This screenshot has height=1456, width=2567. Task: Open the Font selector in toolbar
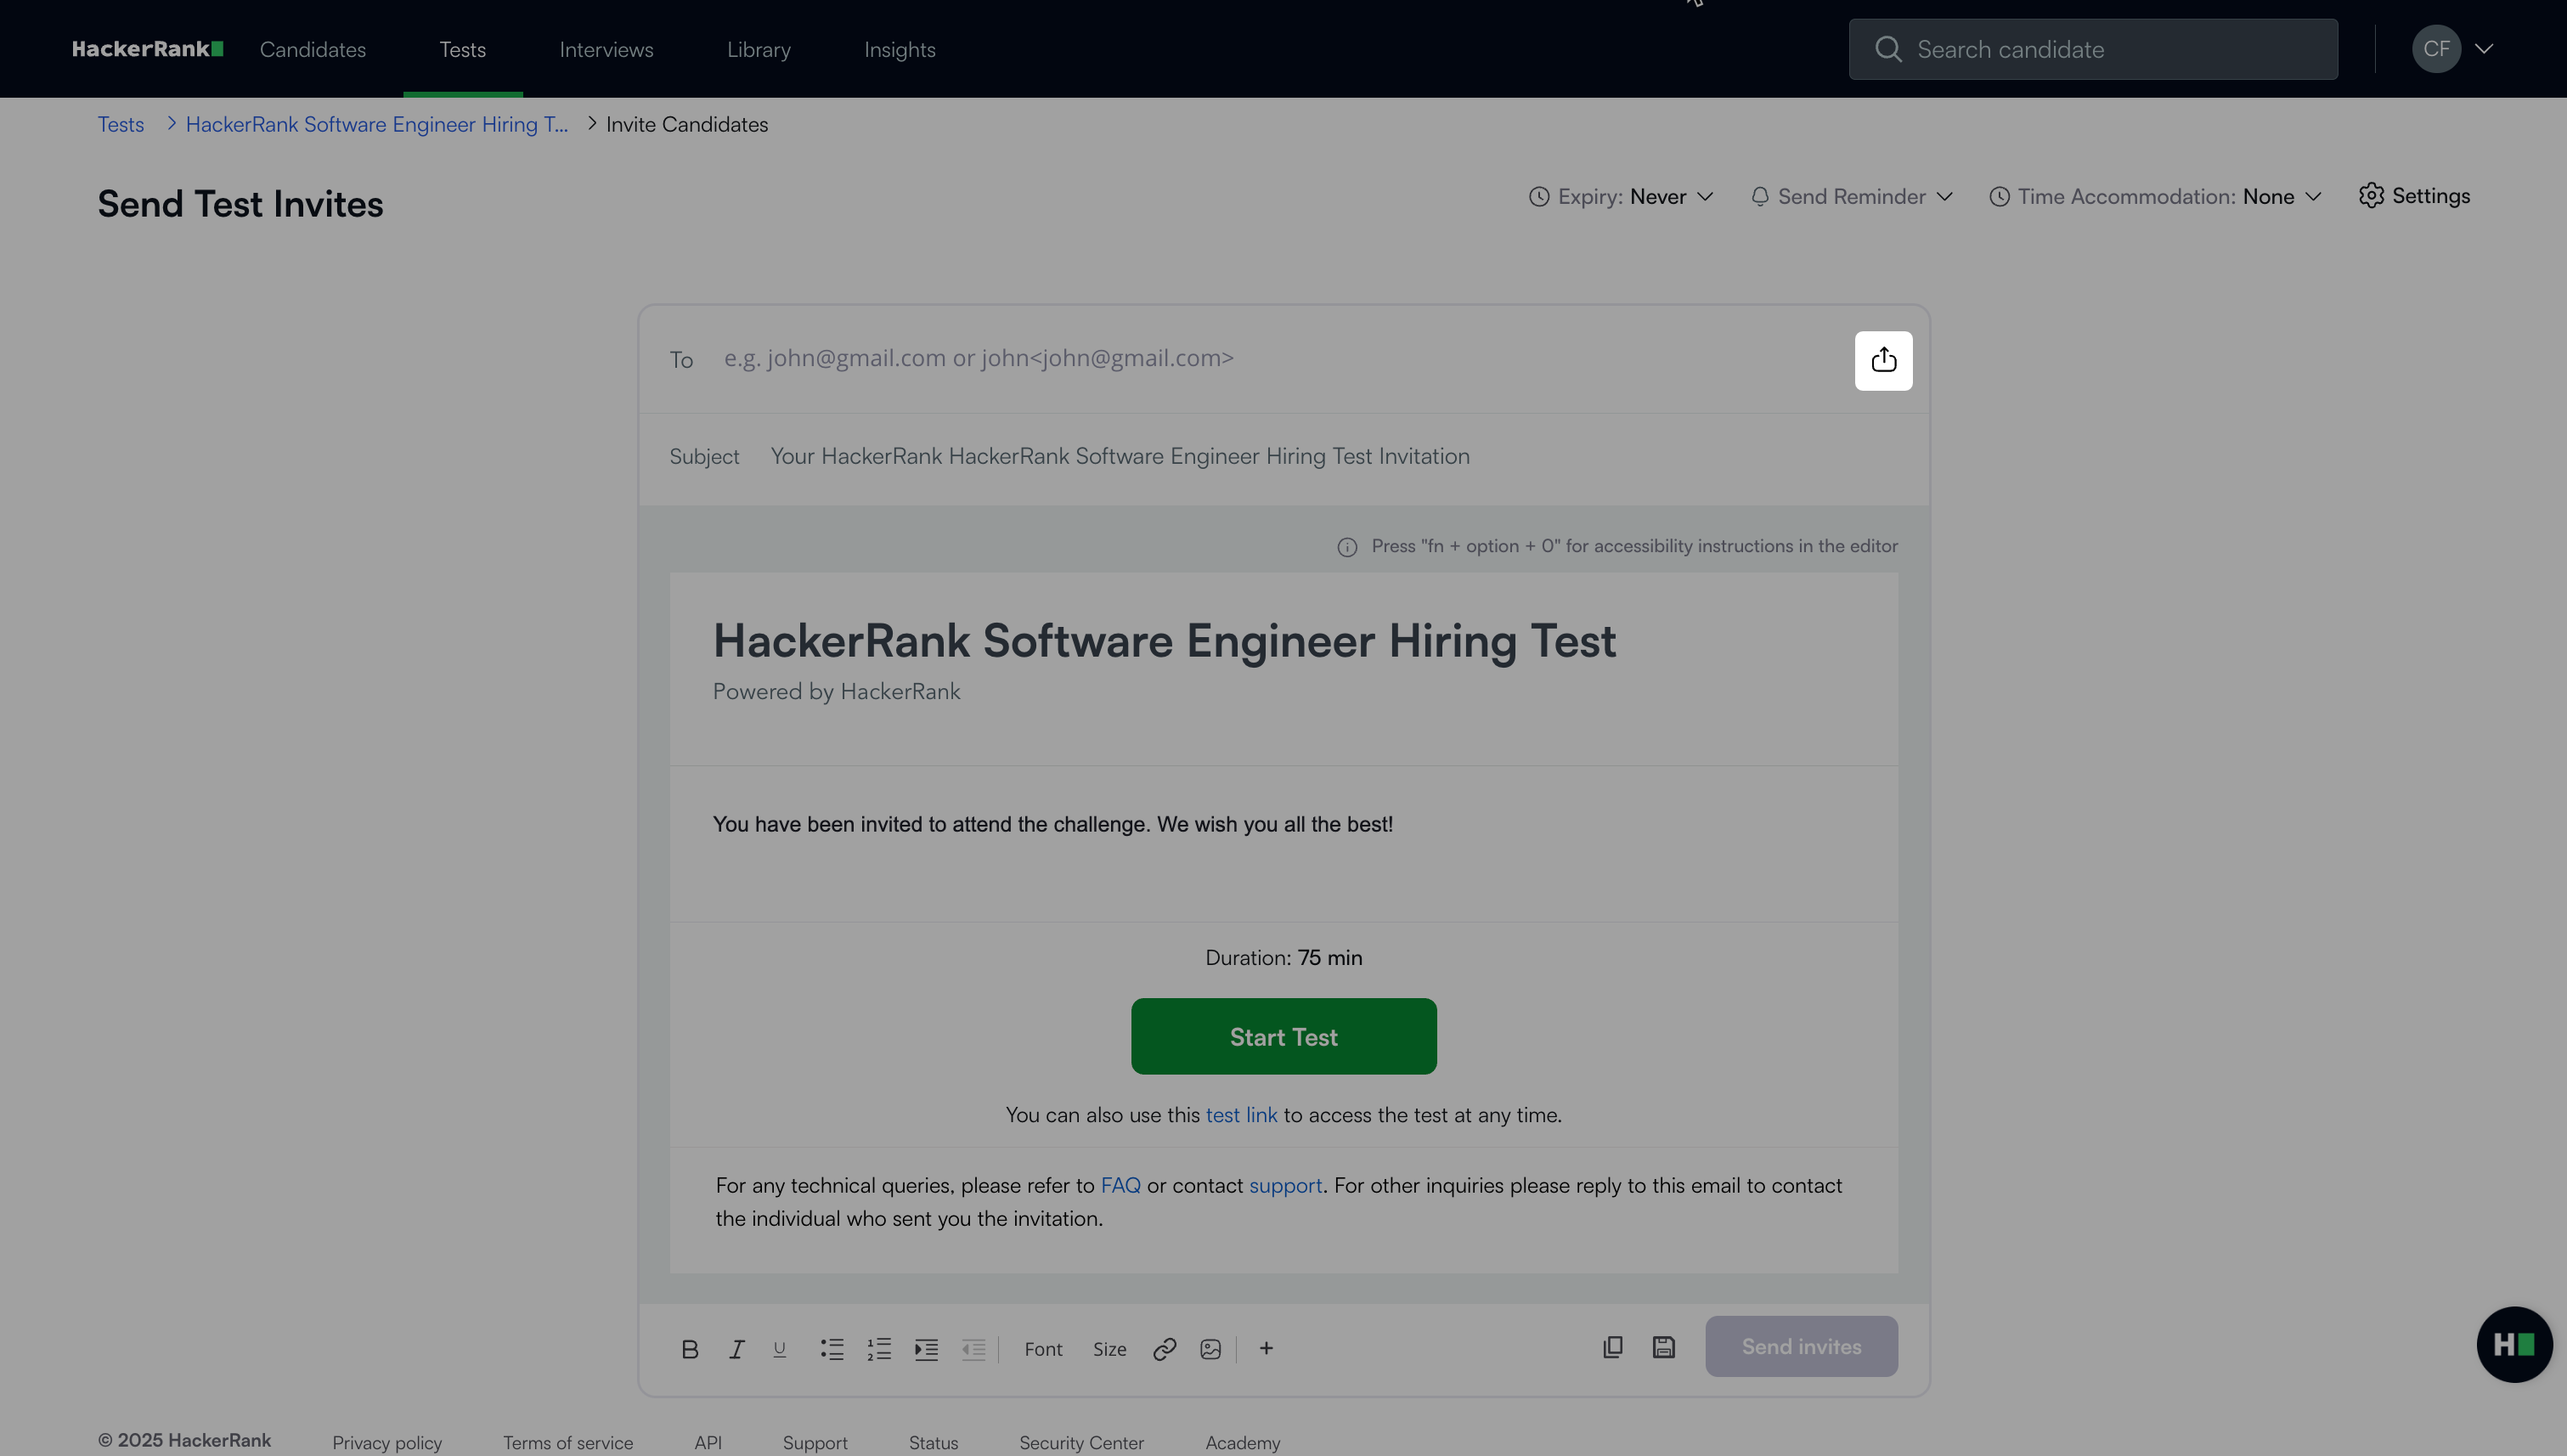(x=1043, y=1349)
